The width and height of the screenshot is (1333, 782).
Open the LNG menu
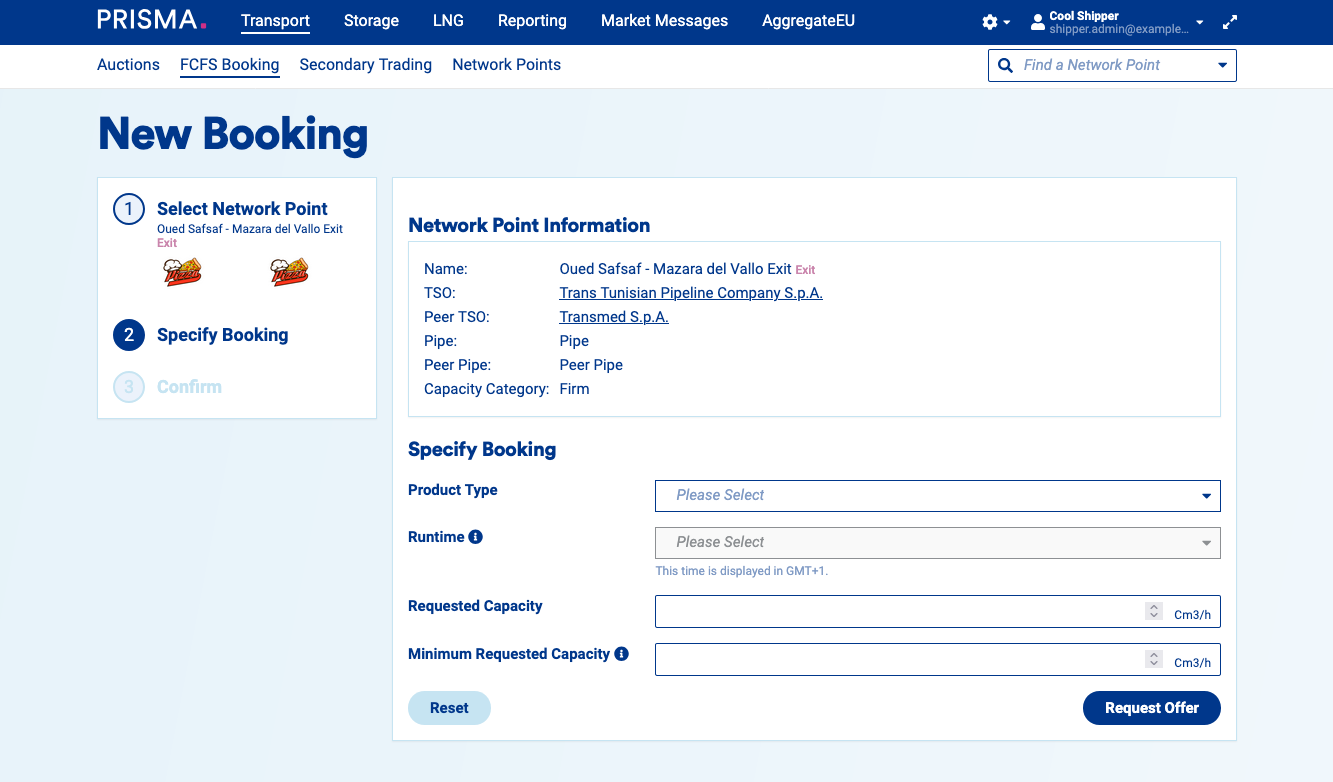pos(448,20)
